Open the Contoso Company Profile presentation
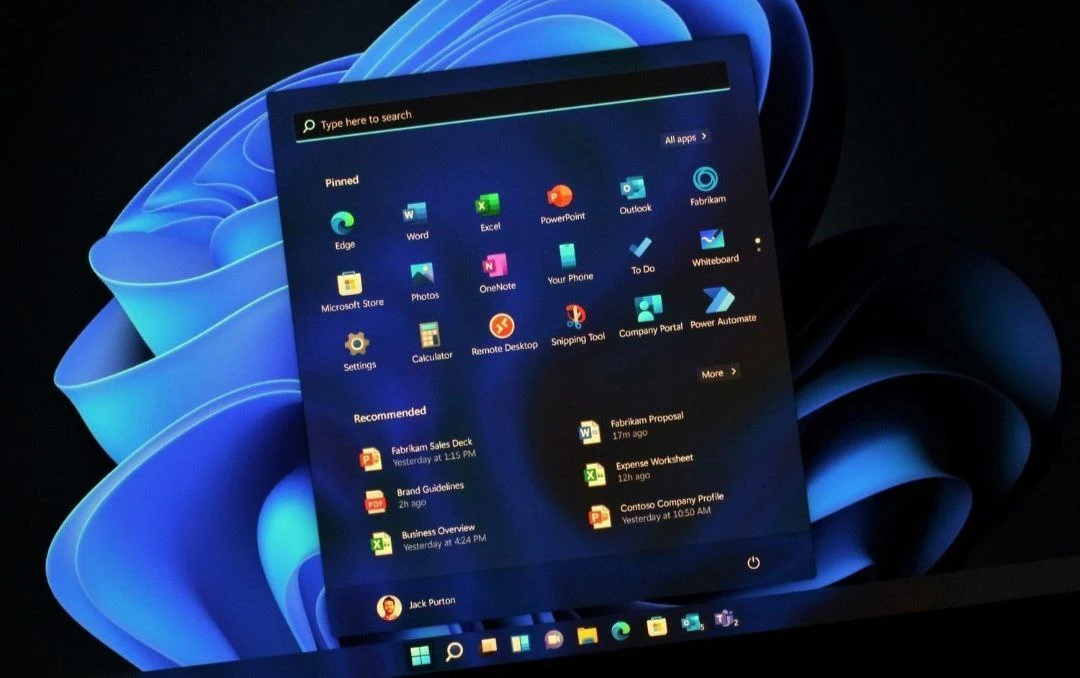The width and height of the screenshot is (1080, 678). pos(656,511)
